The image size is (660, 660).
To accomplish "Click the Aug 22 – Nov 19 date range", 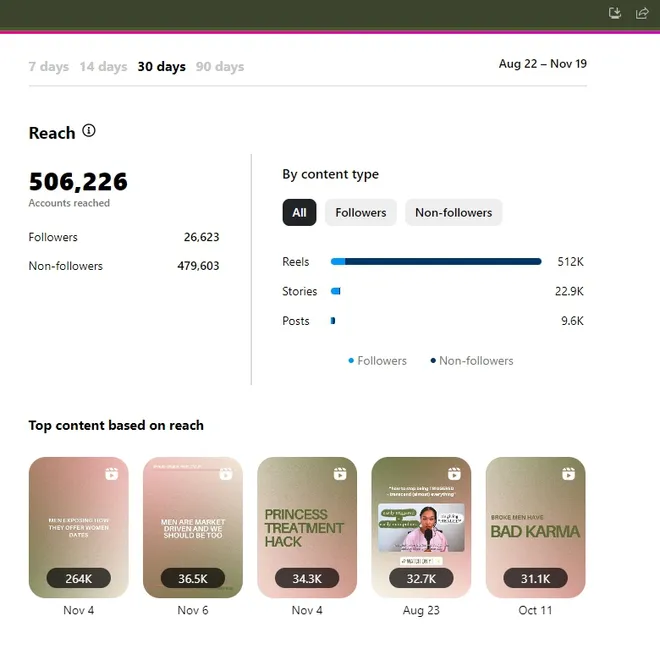I will (543, 64).
